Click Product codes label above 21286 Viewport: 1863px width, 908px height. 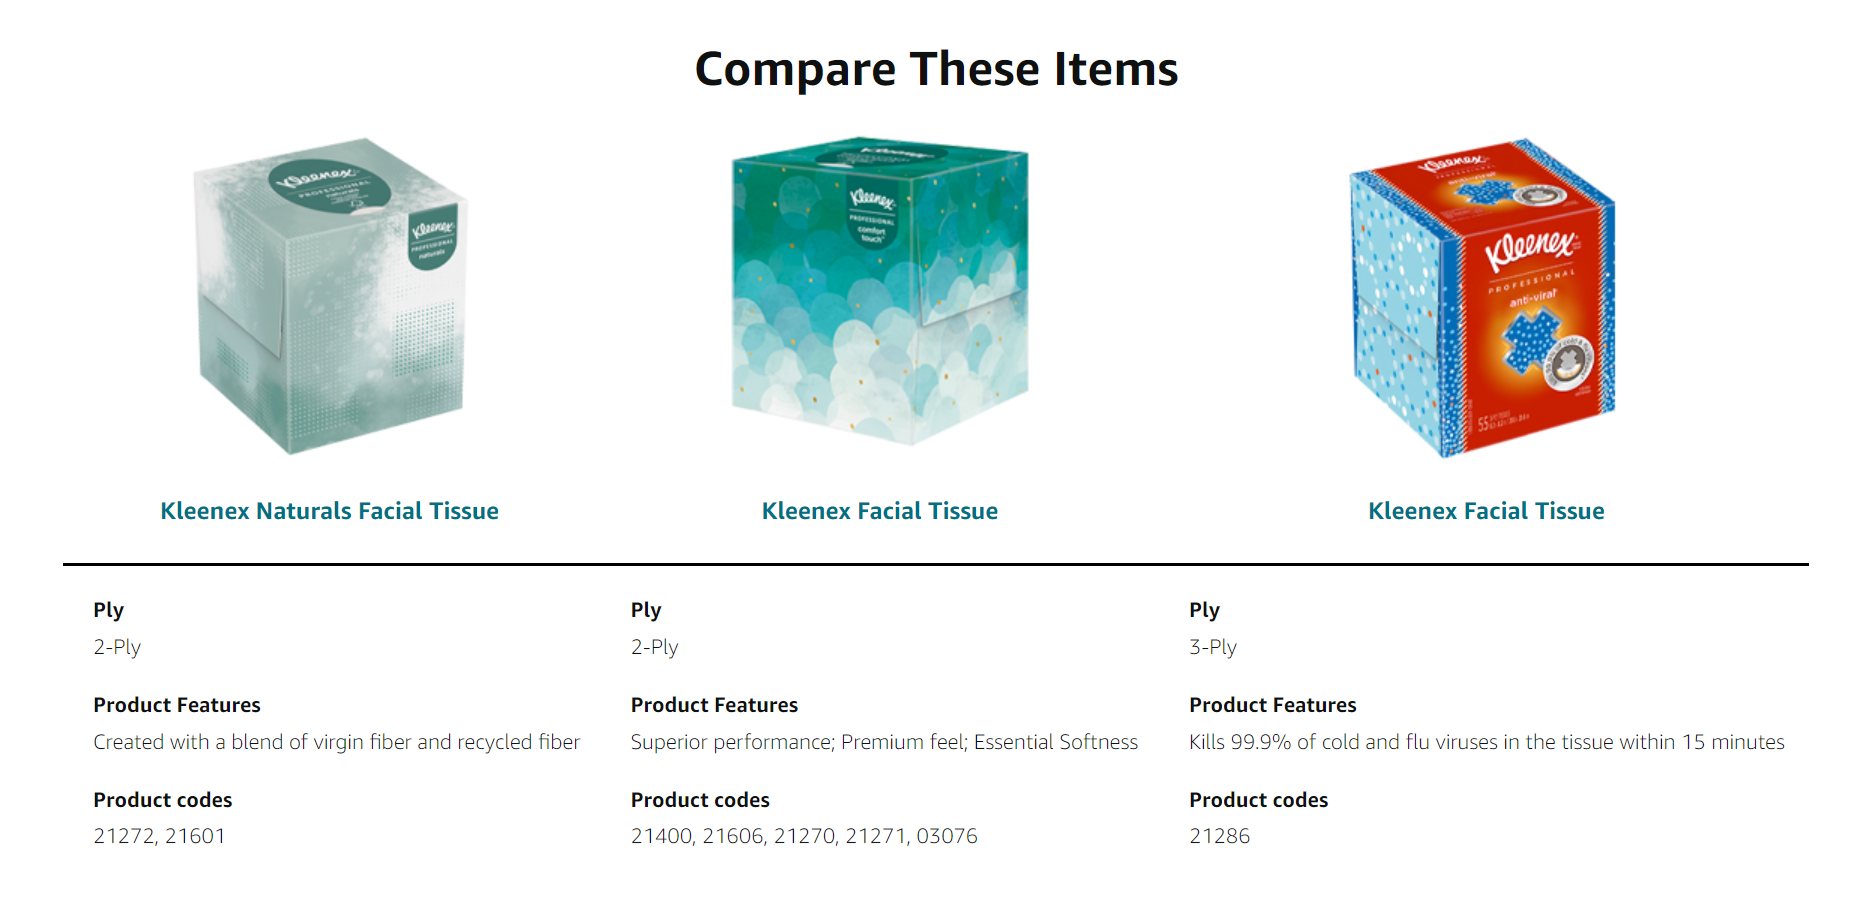[x=1258, y=800]
